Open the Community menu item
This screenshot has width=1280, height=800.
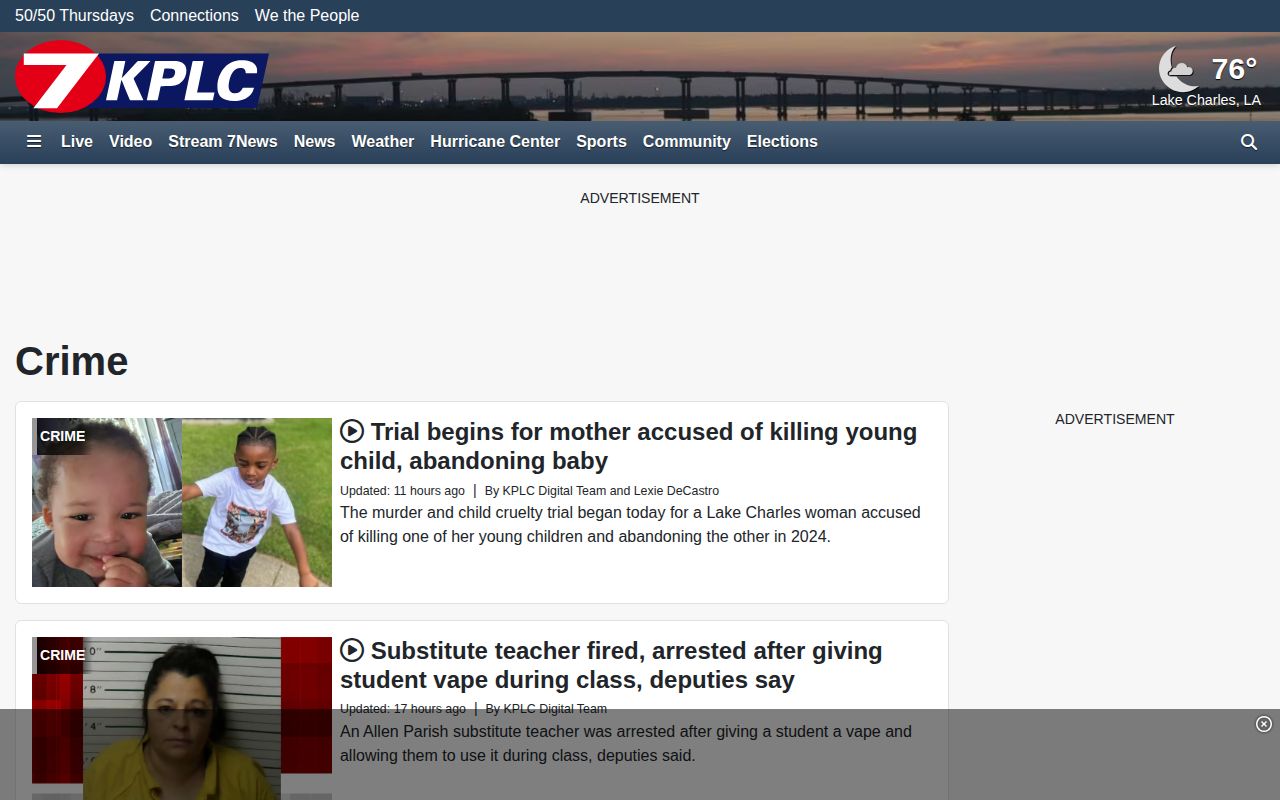[x=686, y=141]
